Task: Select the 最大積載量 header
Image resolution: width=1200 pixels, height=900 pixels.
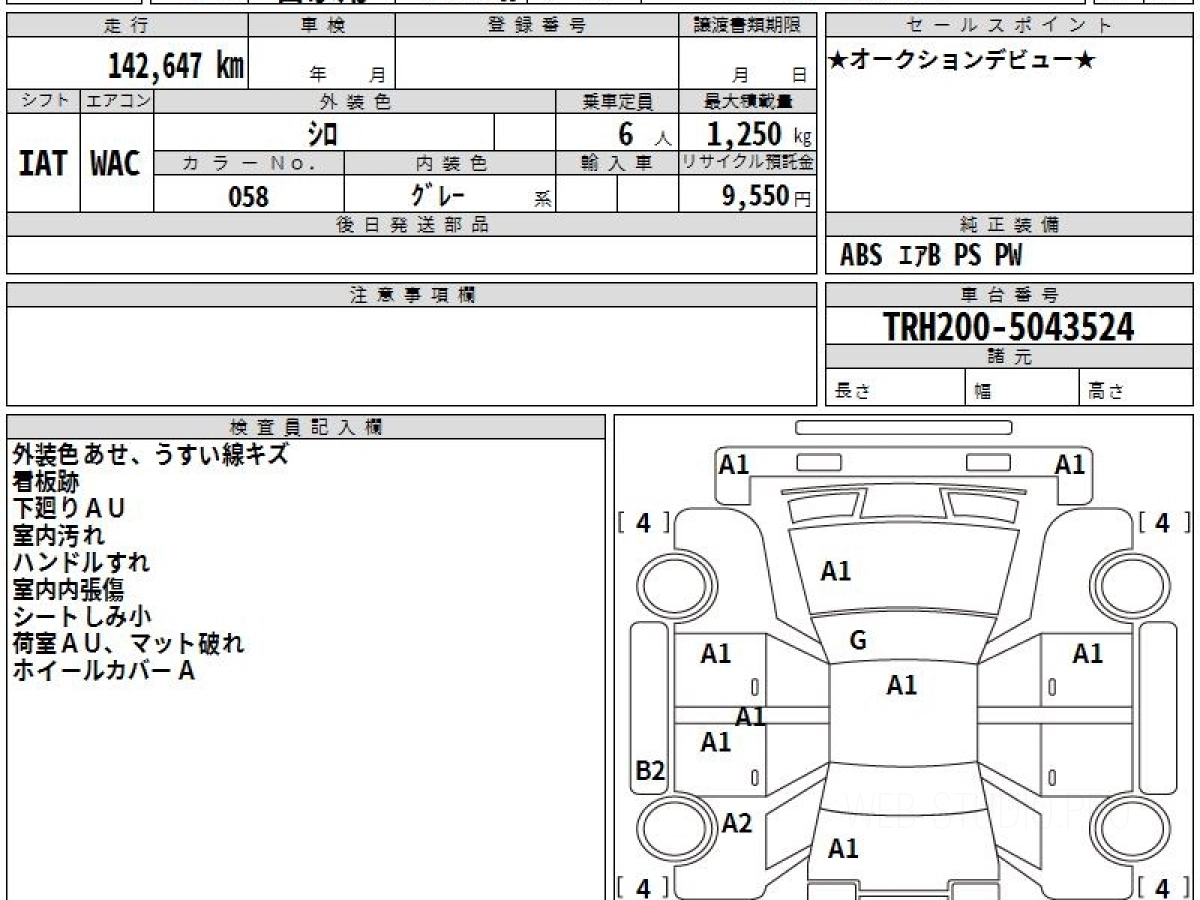Action: tap(748, 101)
